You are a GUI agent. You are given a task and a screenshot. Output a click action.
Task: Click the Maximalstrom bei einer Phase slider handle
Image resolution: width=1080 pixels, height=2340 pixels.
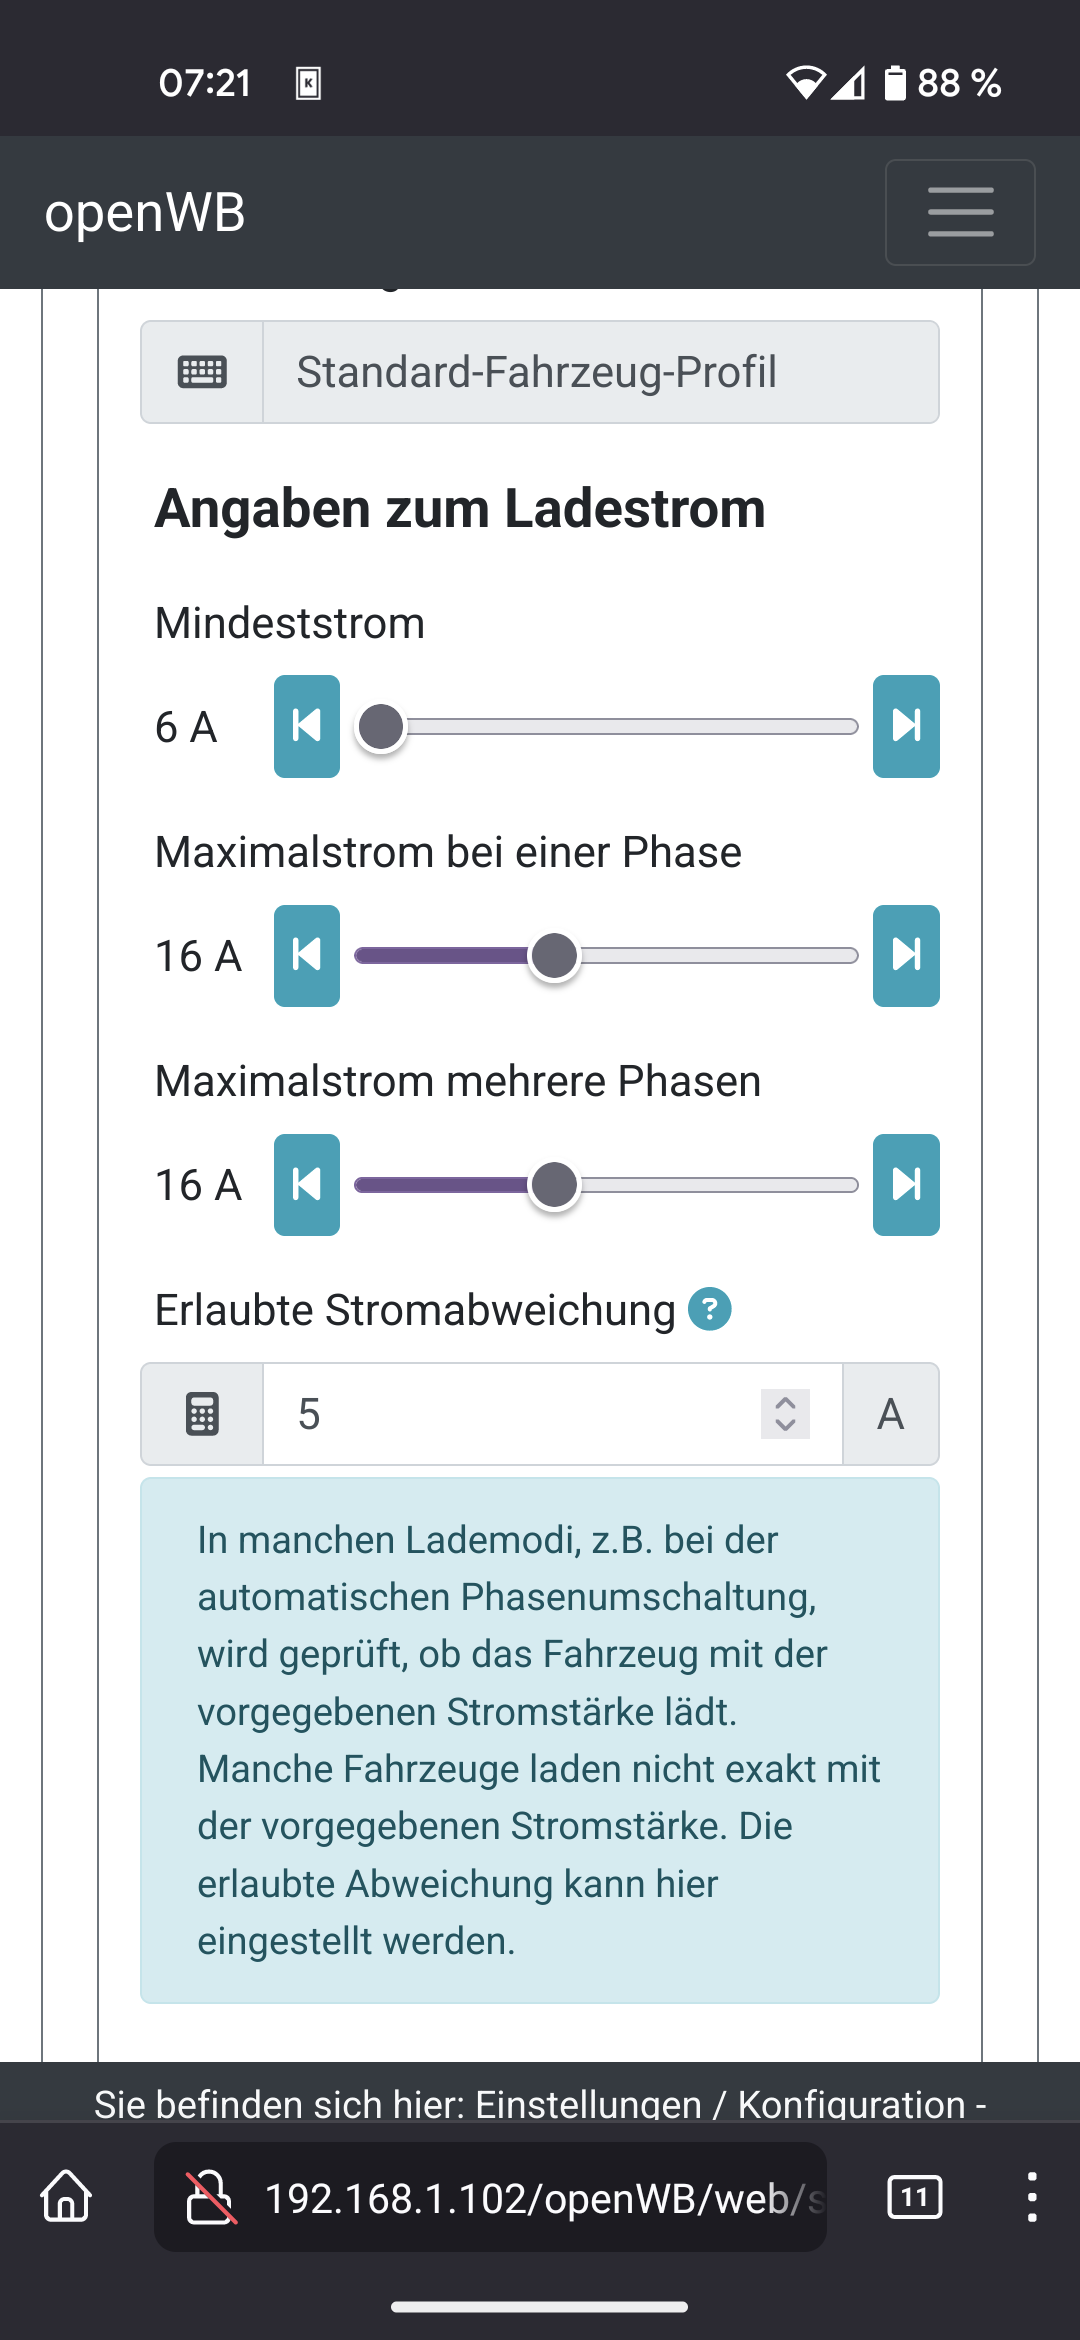pyautogui.click(x=554, y=956)
